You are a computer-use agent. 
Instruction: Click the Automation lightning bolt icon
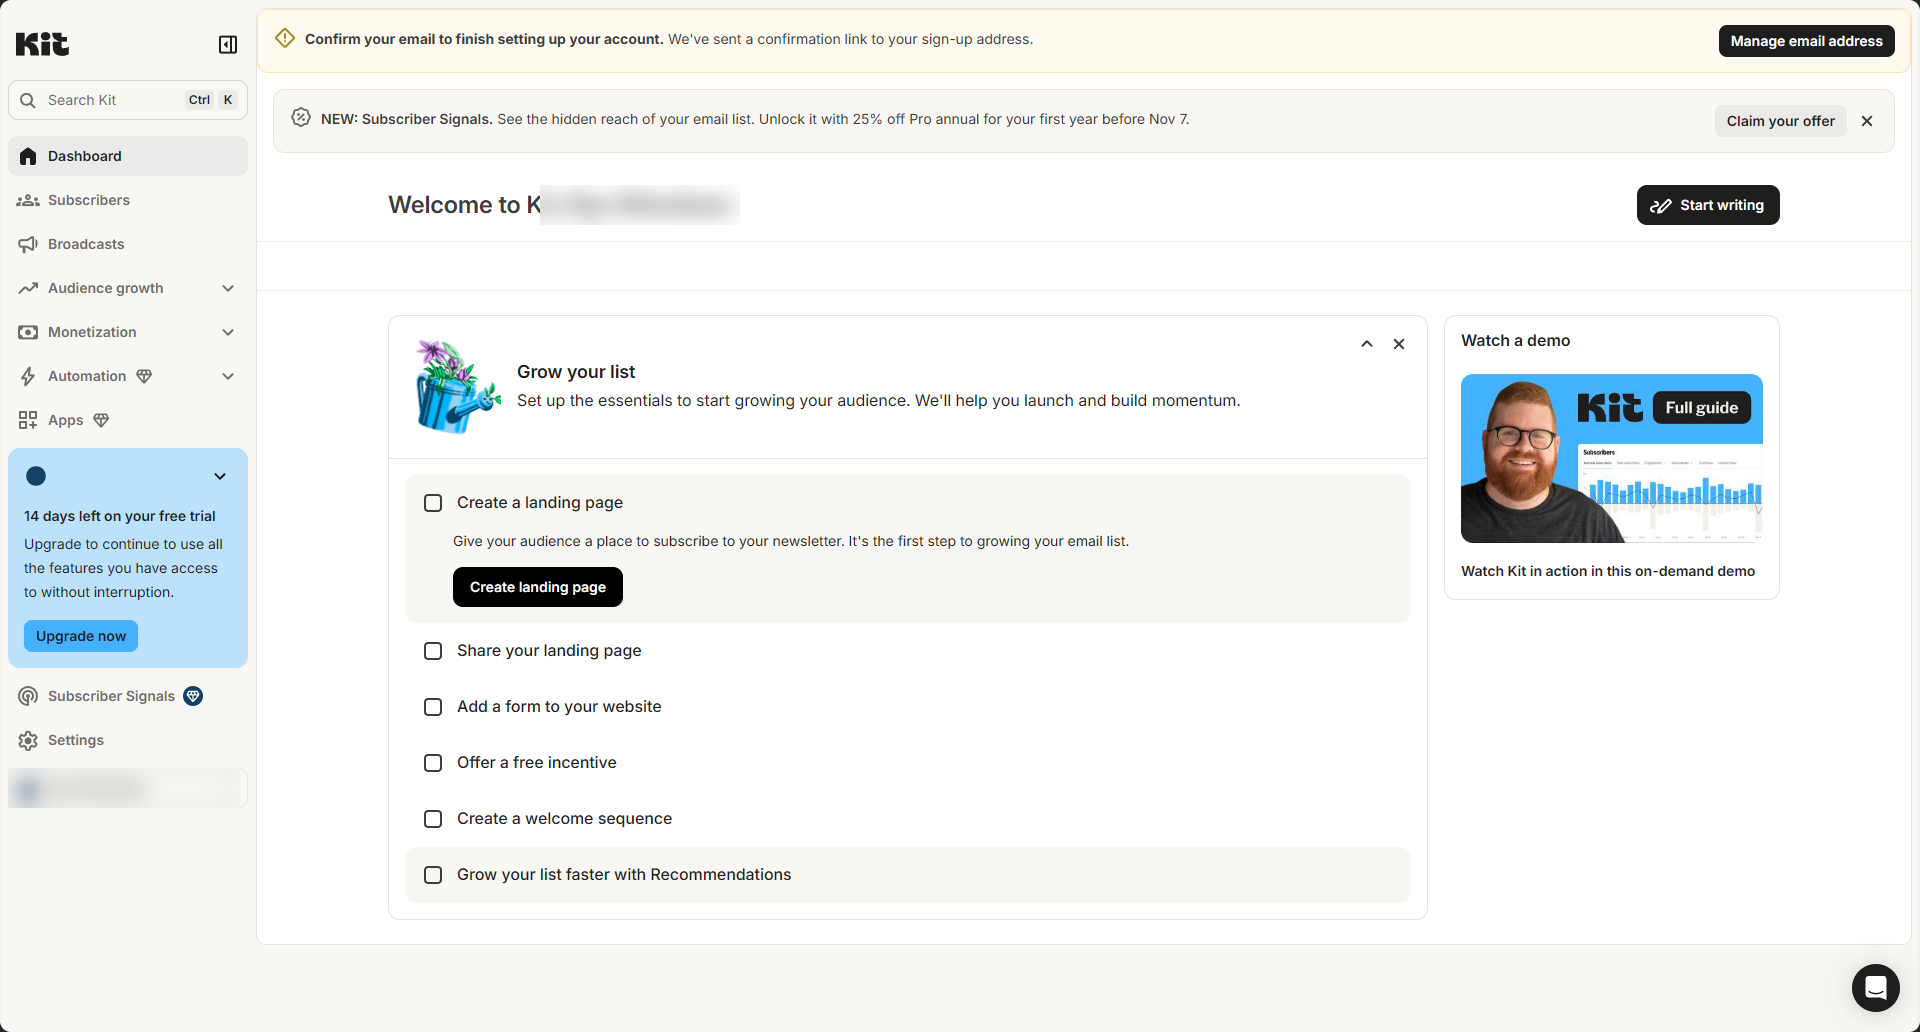(x=28, y=376)
